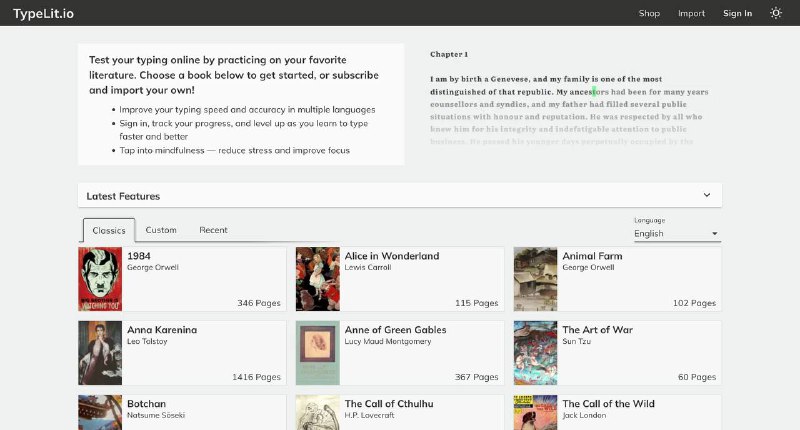Click The Art of War title
The width and height of the screenshot is (800, 430).
(x=597, y=330)
